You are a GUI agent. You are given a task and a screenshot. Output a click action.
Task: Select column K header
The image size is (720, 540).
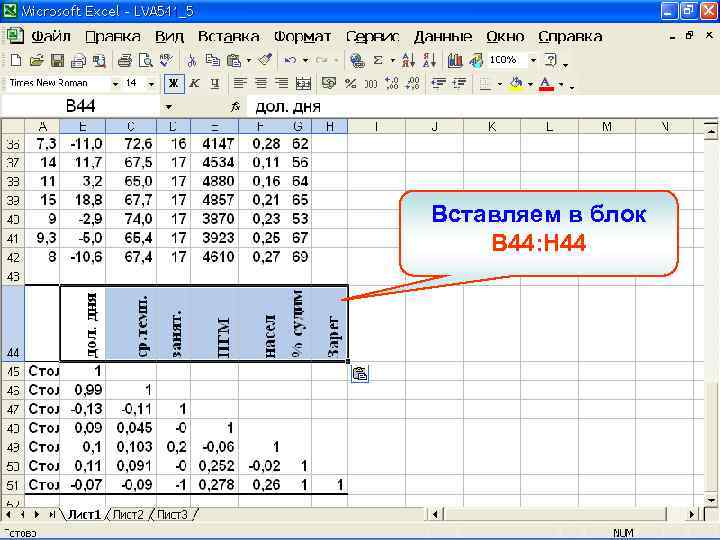click(x=492, y=126)
